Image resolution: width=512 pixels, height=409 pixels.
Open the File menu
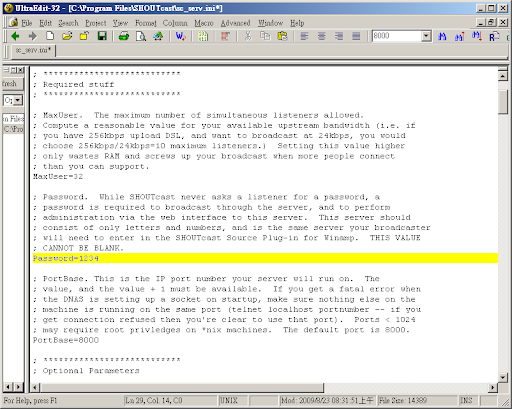[x=27, y=23]
